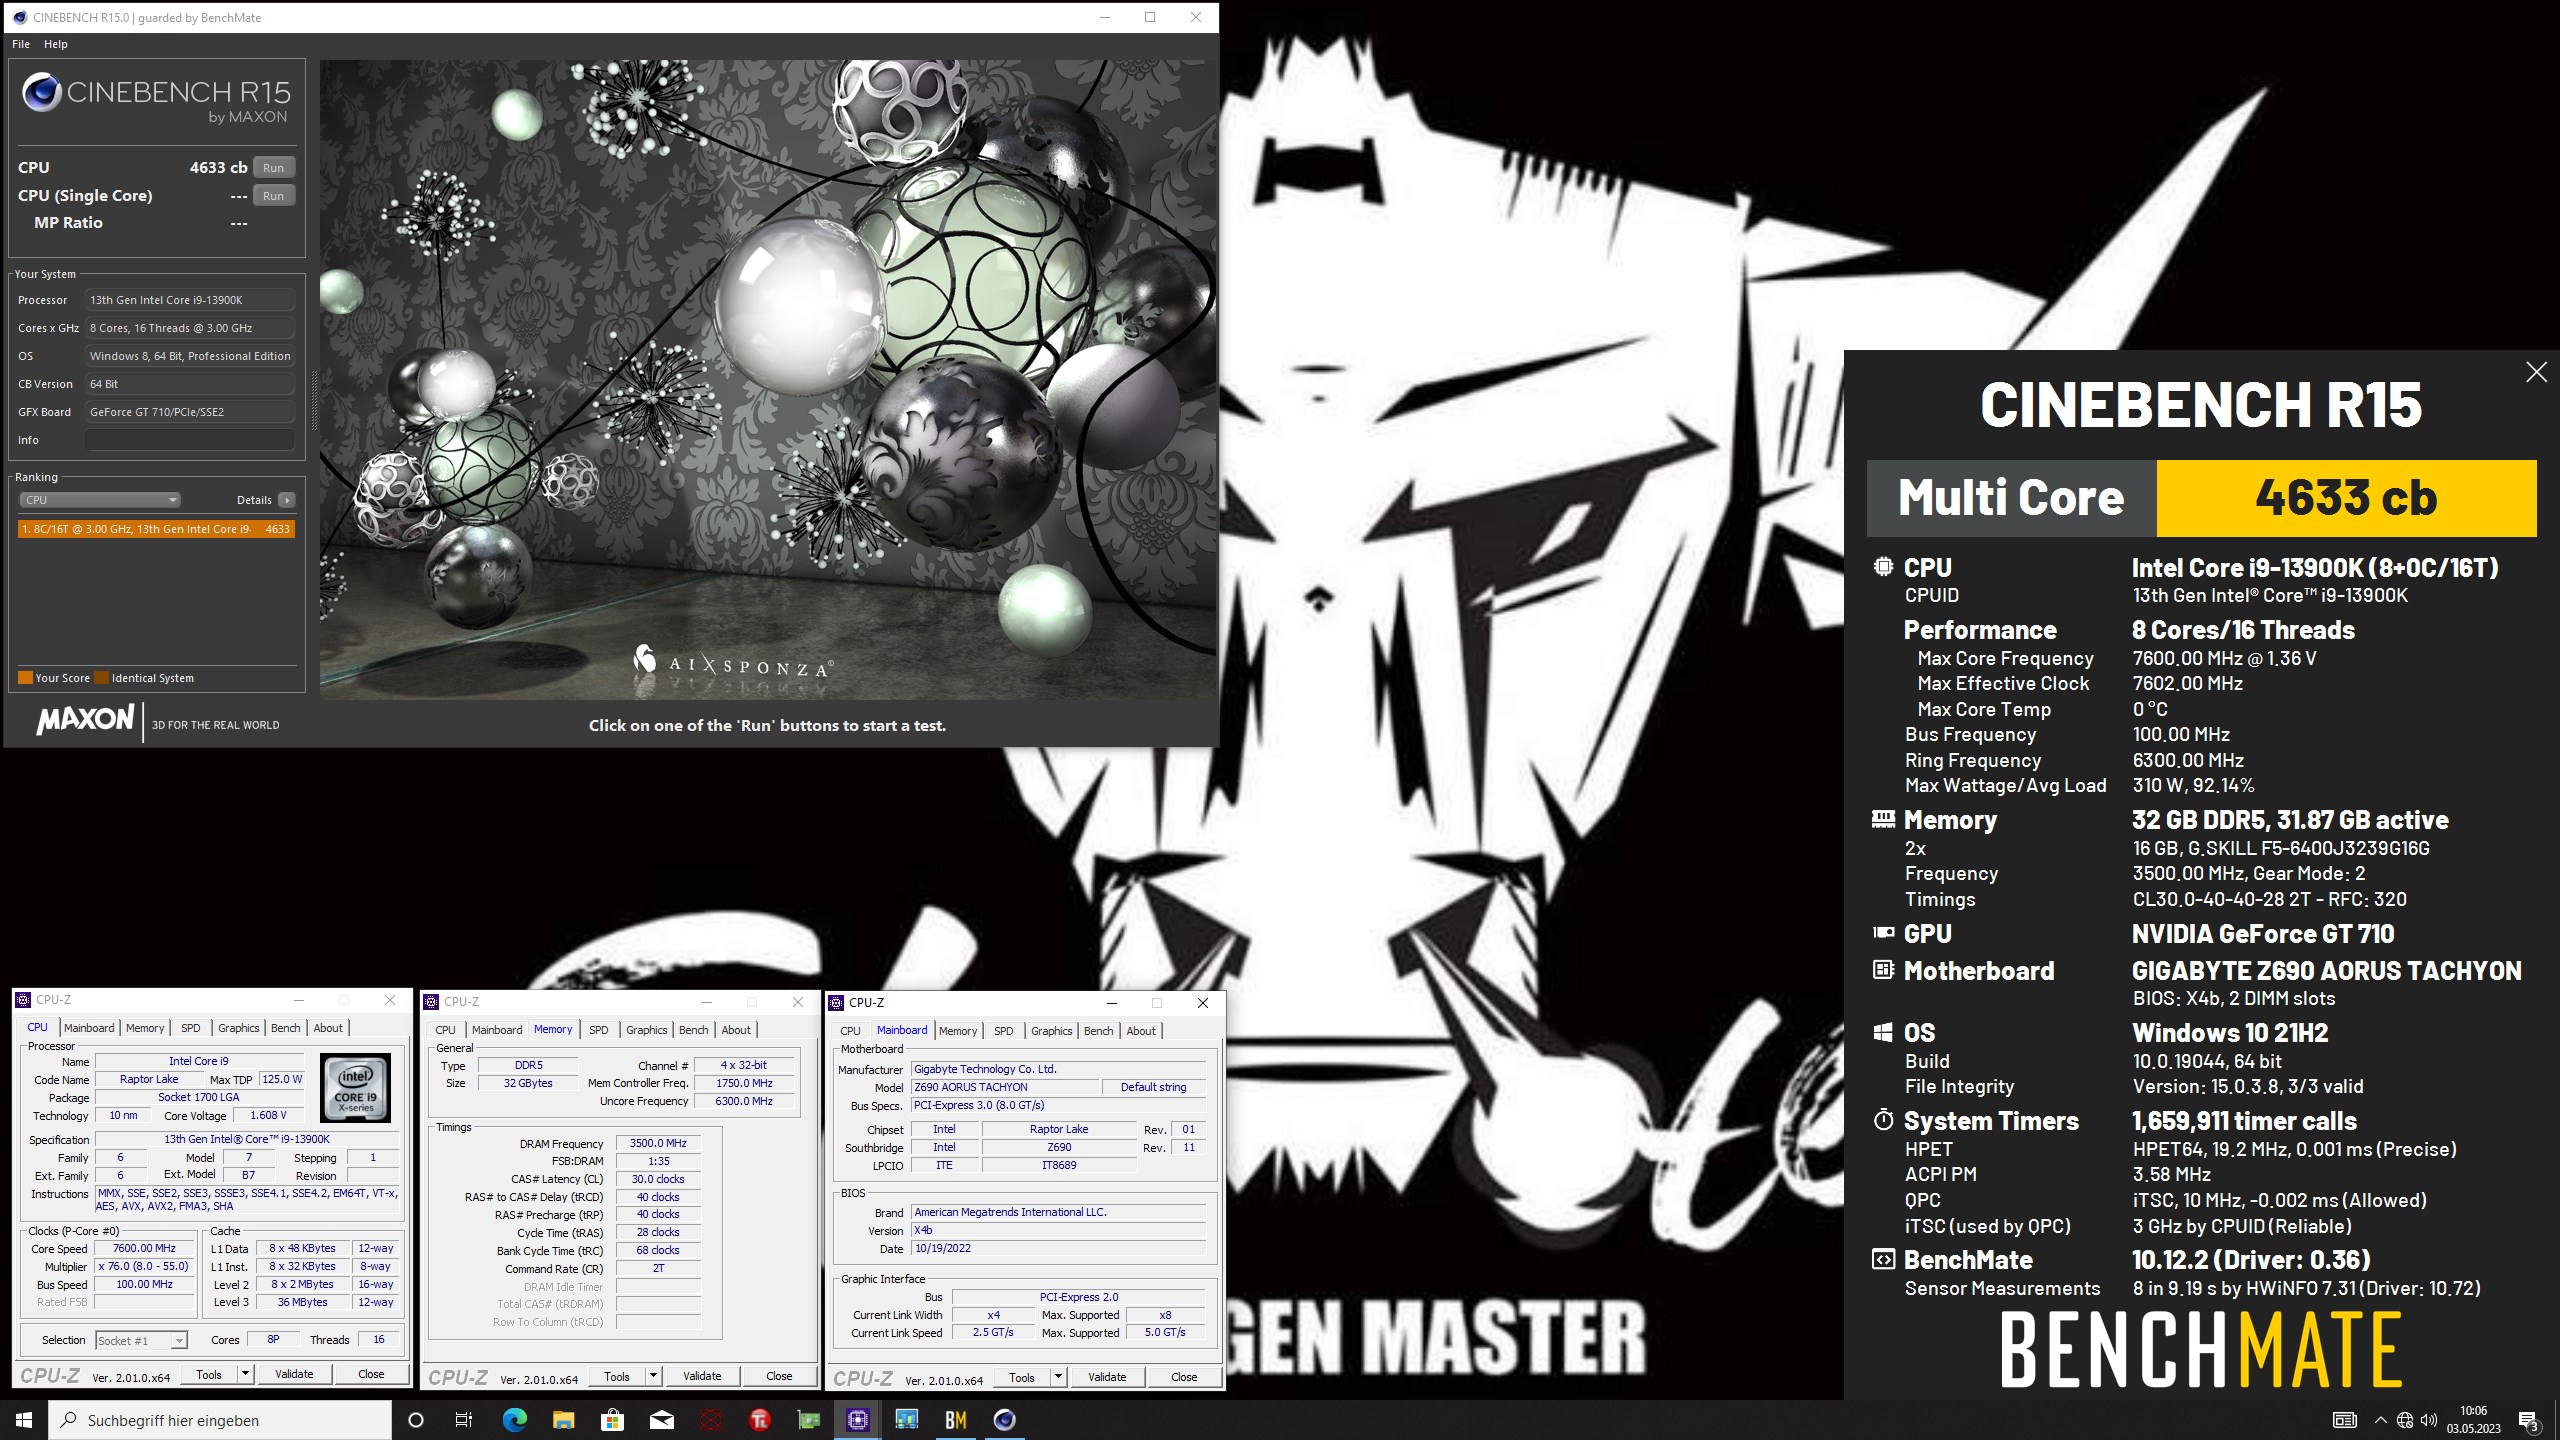This screenshot has height=1440, width=2560.
Task: Click the sidebar splitter grip in Cinebench
Action: pos(314,400)
